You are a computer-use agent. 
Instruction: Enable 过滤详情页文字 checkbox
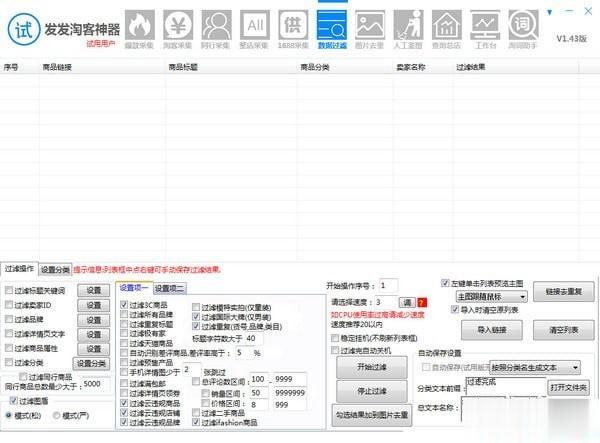tap(9, 334)
